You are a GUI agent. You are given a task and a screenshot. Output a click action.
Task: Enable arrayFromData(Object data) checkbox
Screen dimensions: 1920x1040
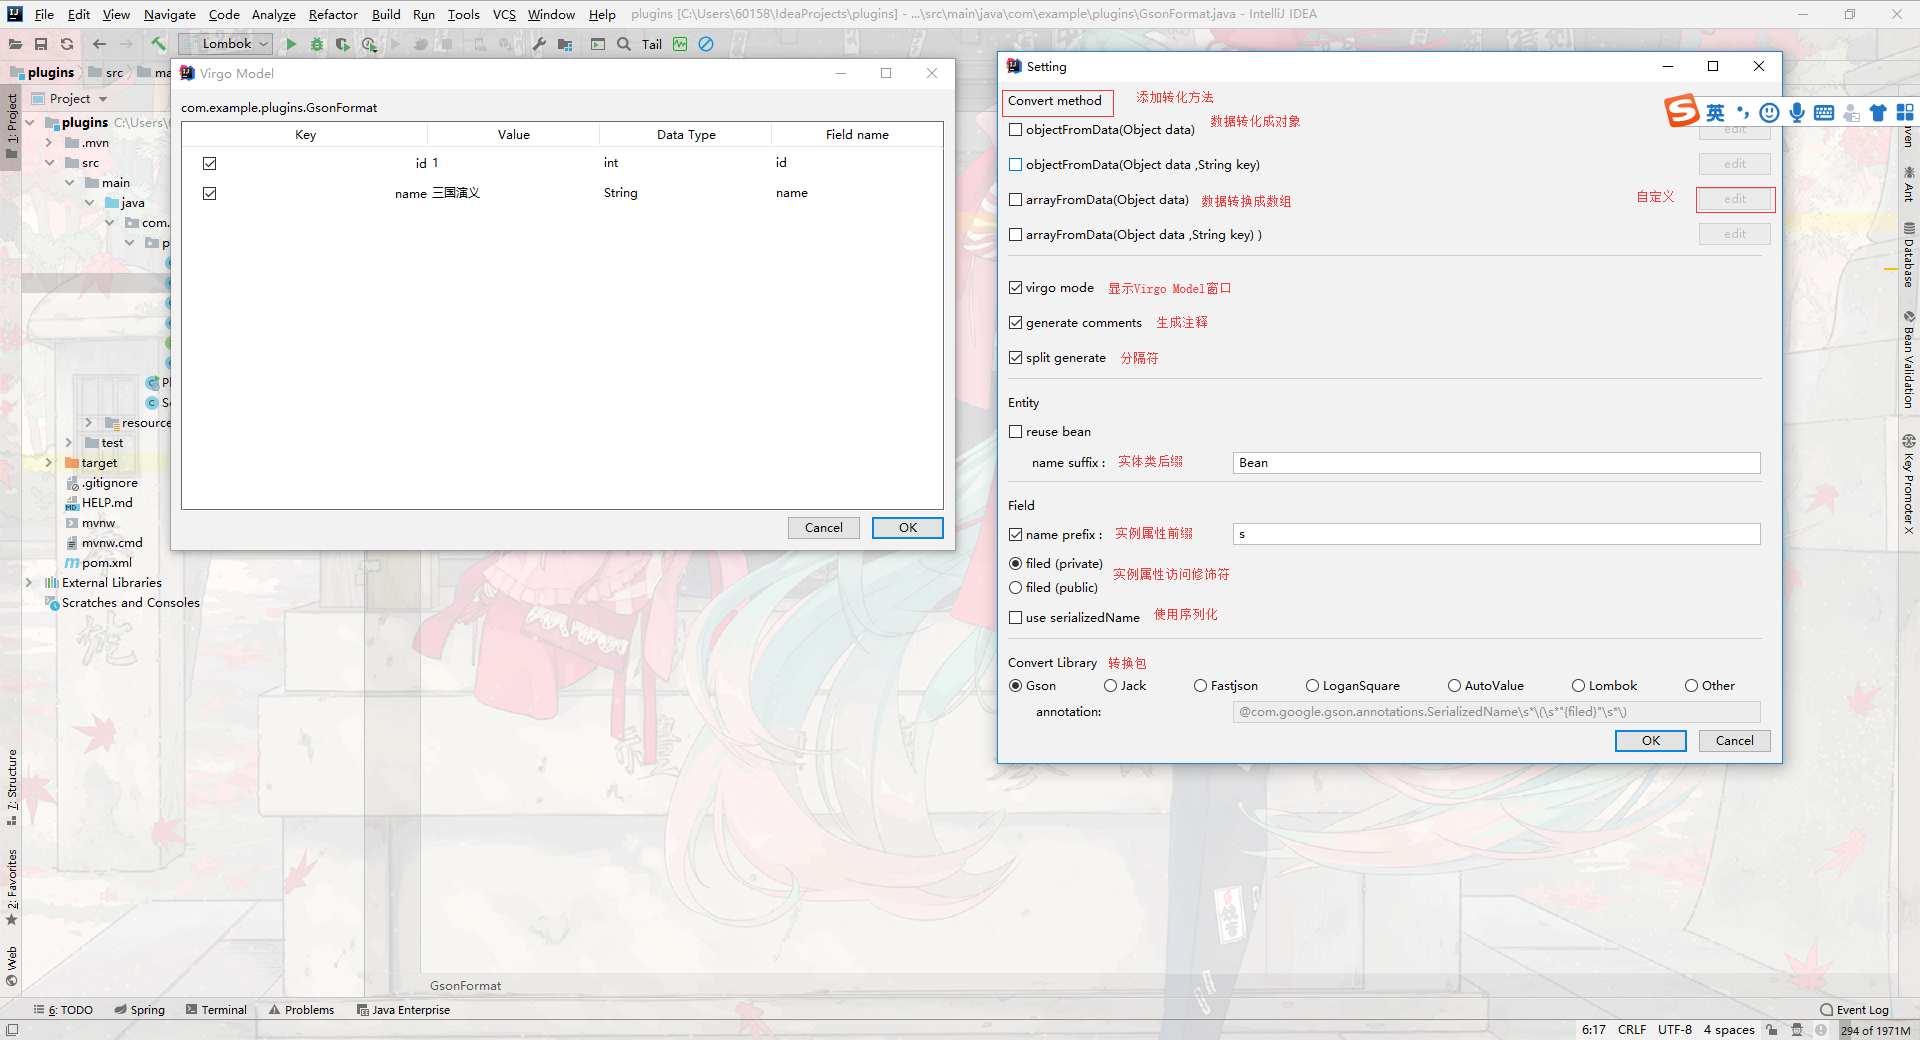click(x=1015, y=200)
